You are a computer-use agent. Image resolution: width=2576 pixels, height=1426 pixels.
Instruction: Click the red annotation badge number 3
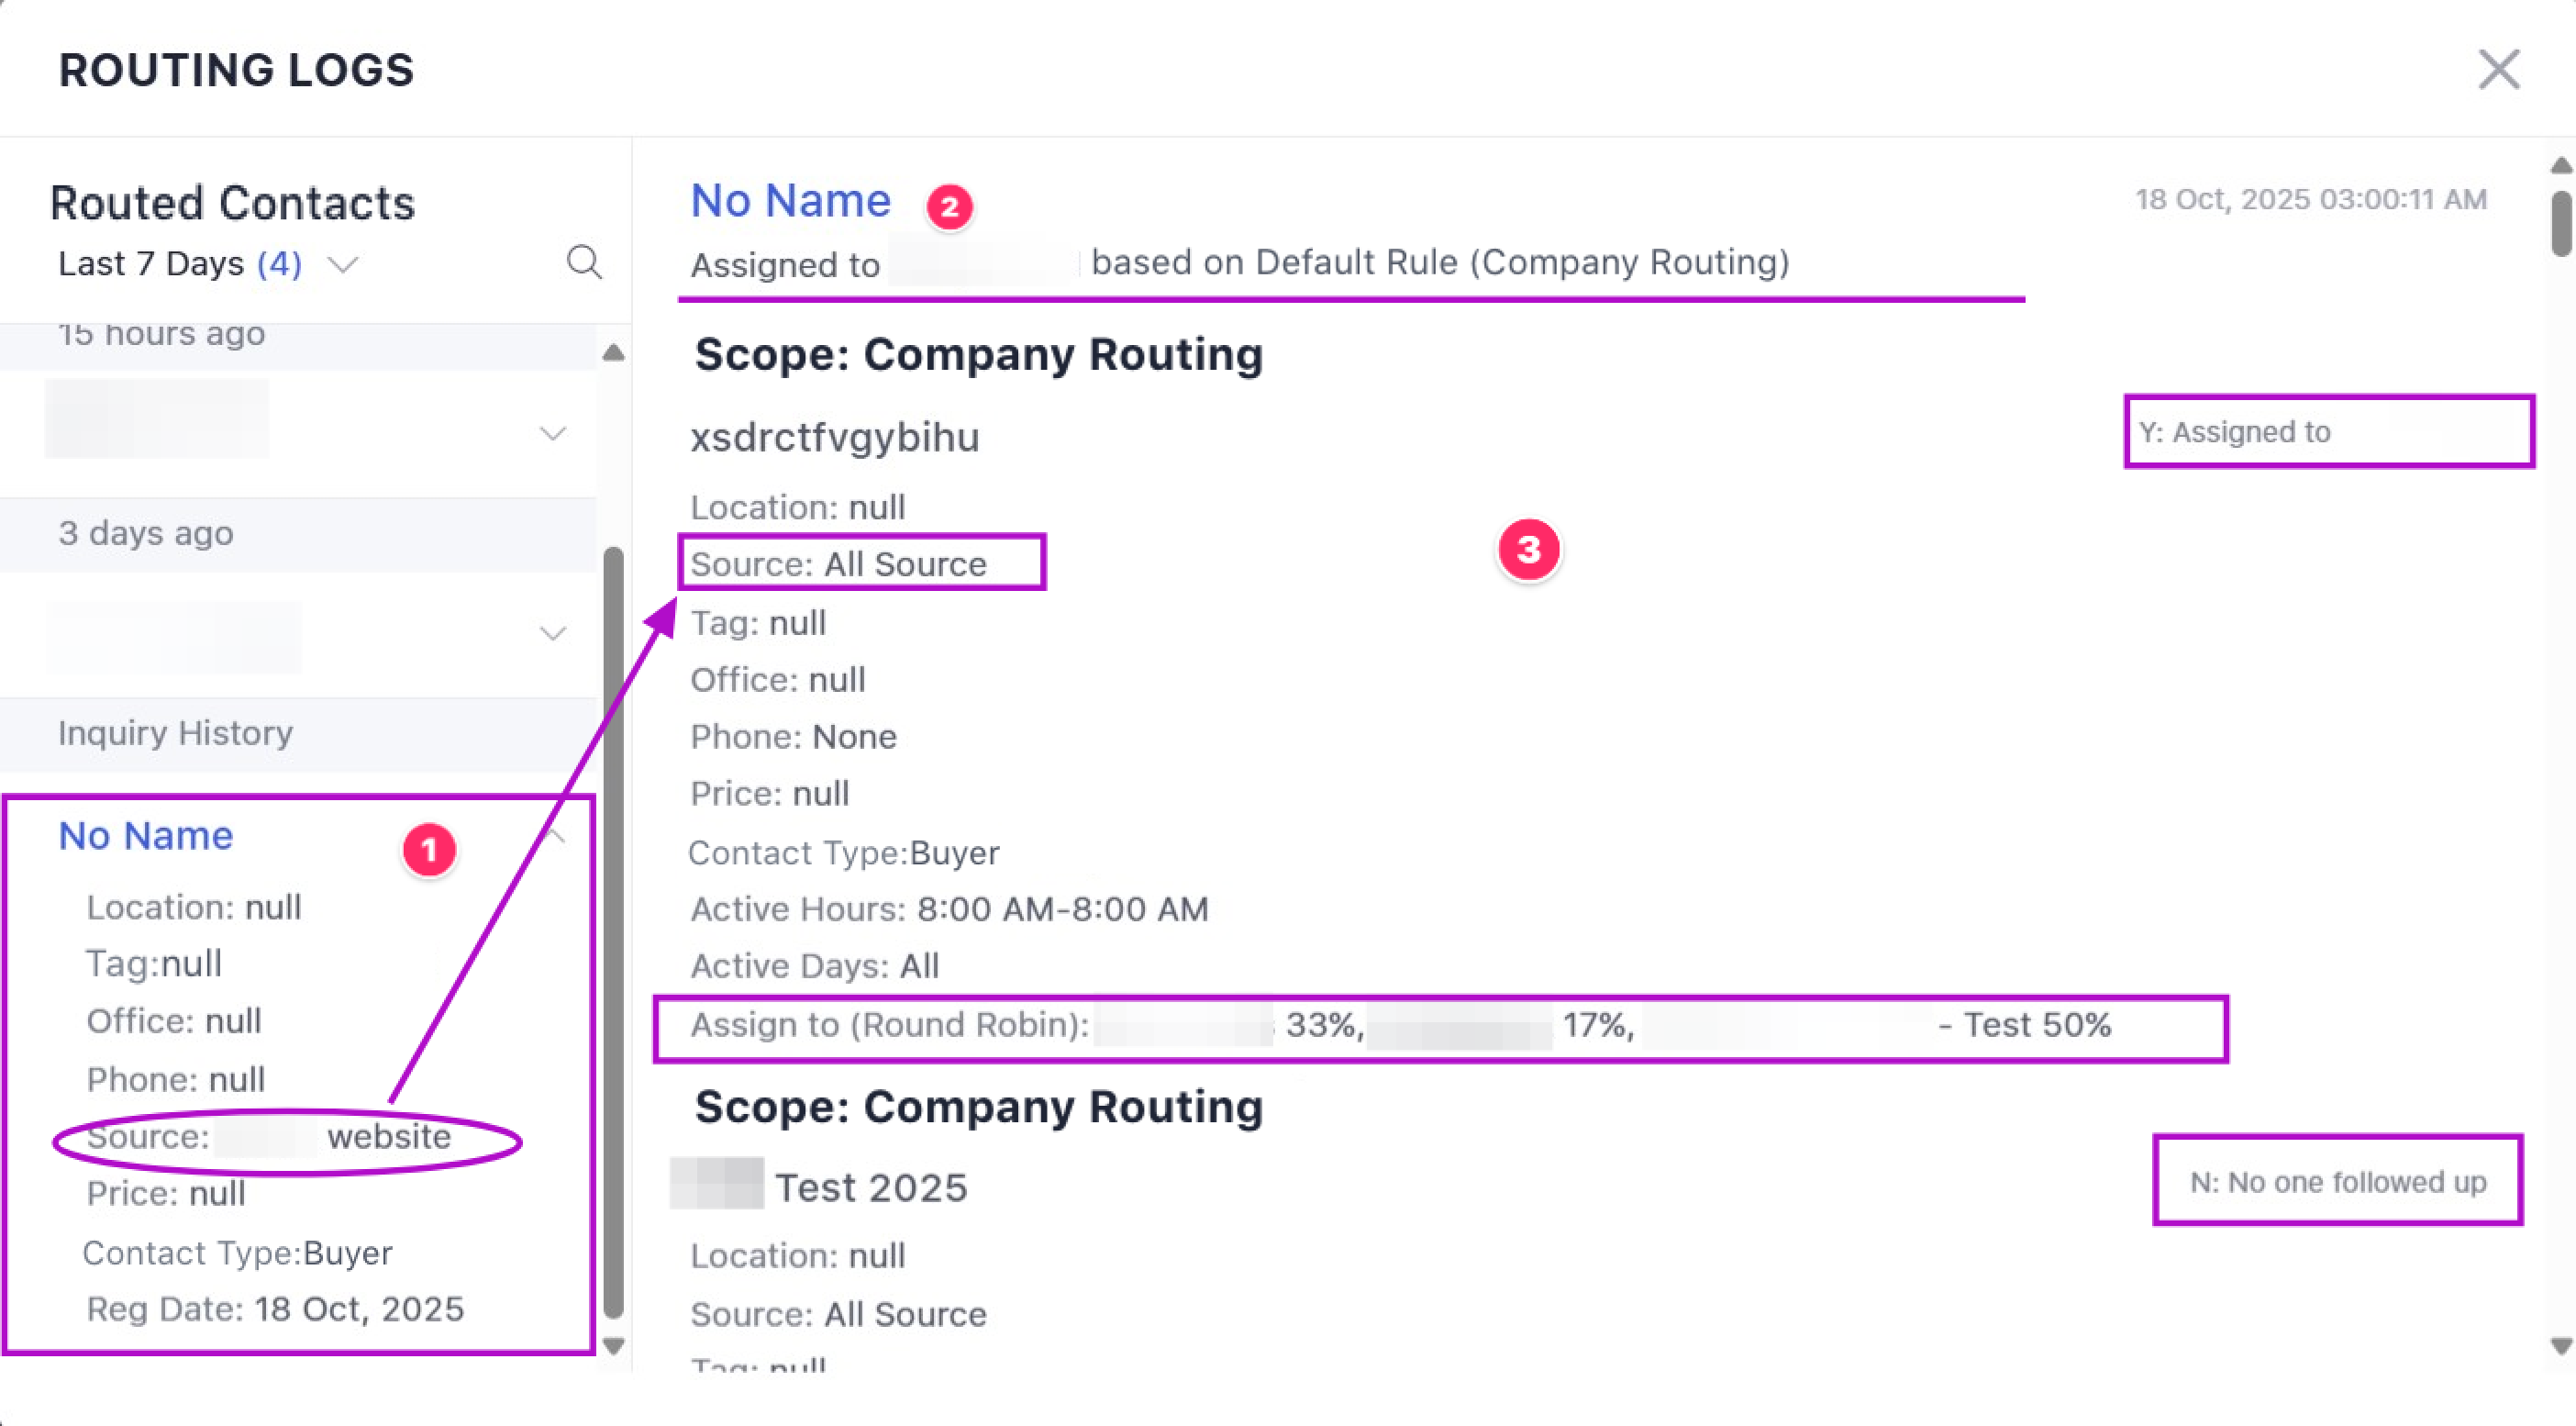point(1528,549)
